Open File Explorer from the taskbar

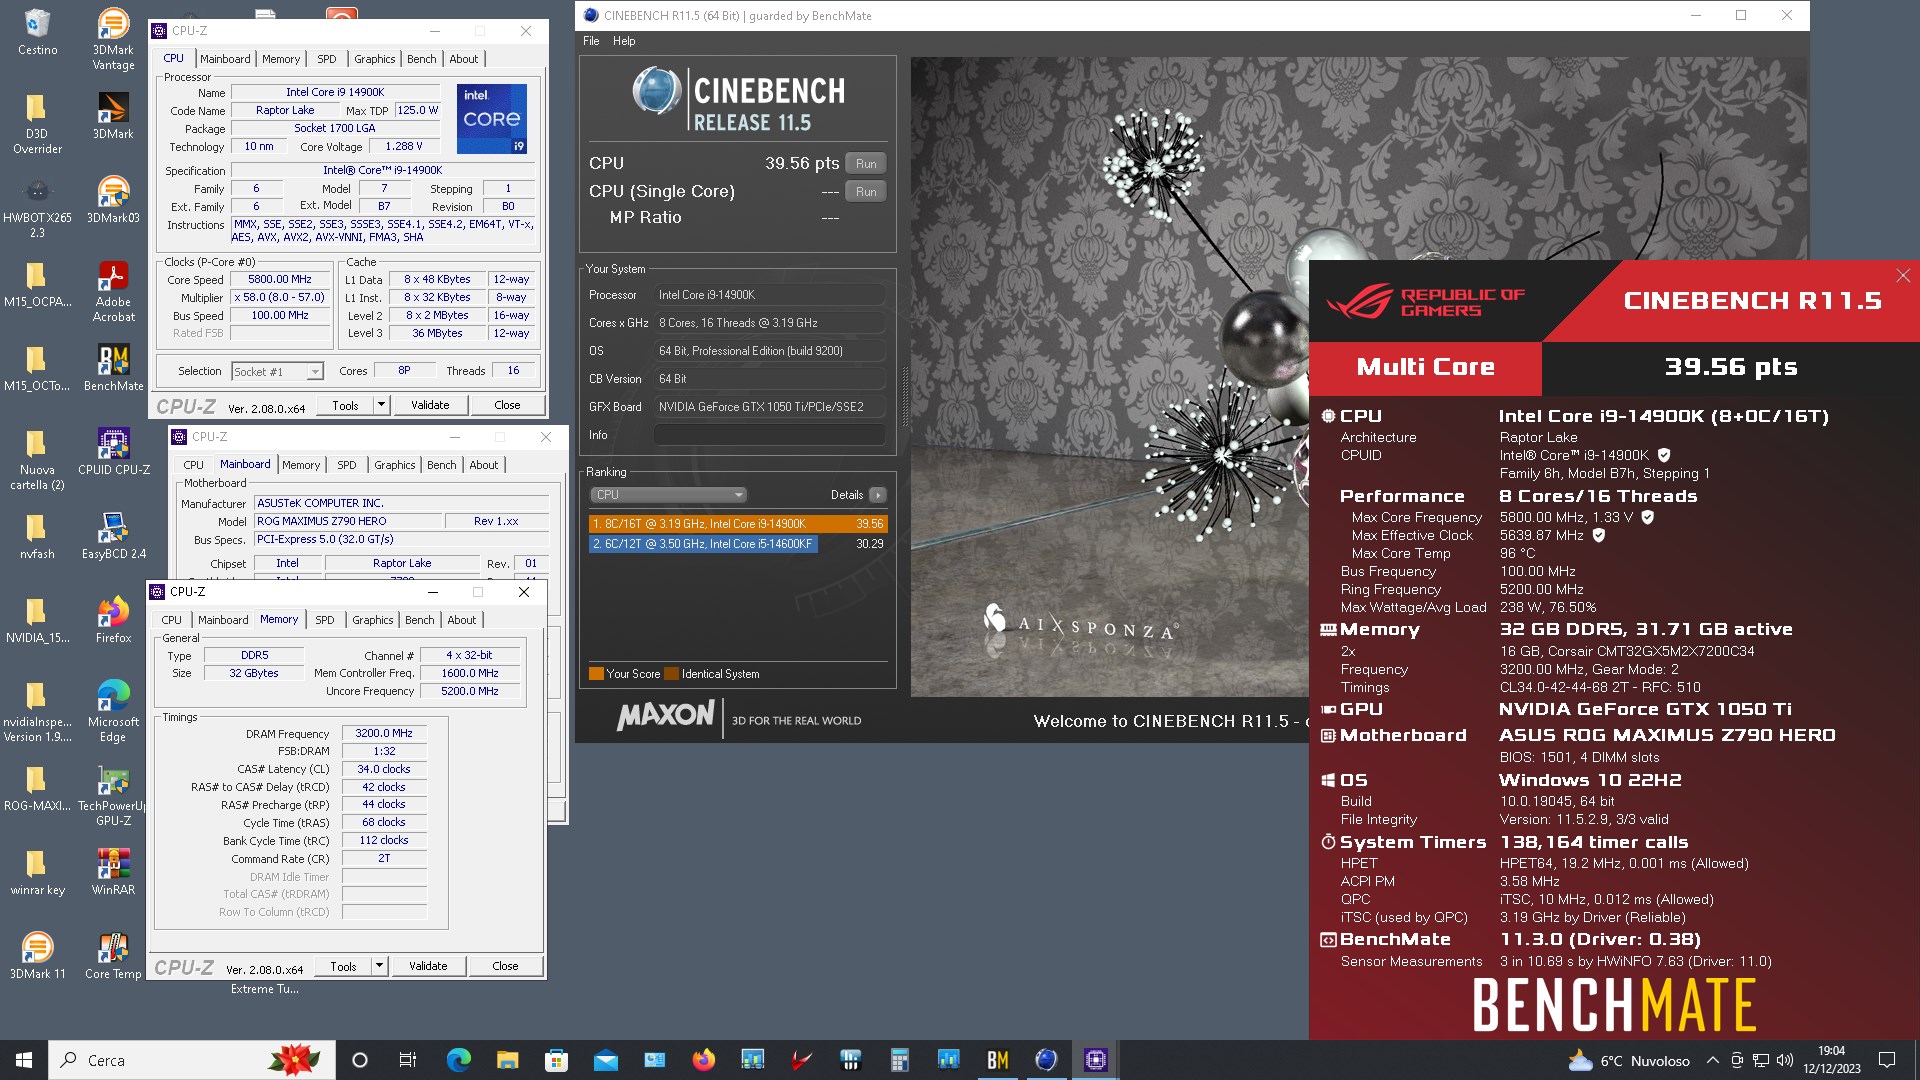point(507,1060)
